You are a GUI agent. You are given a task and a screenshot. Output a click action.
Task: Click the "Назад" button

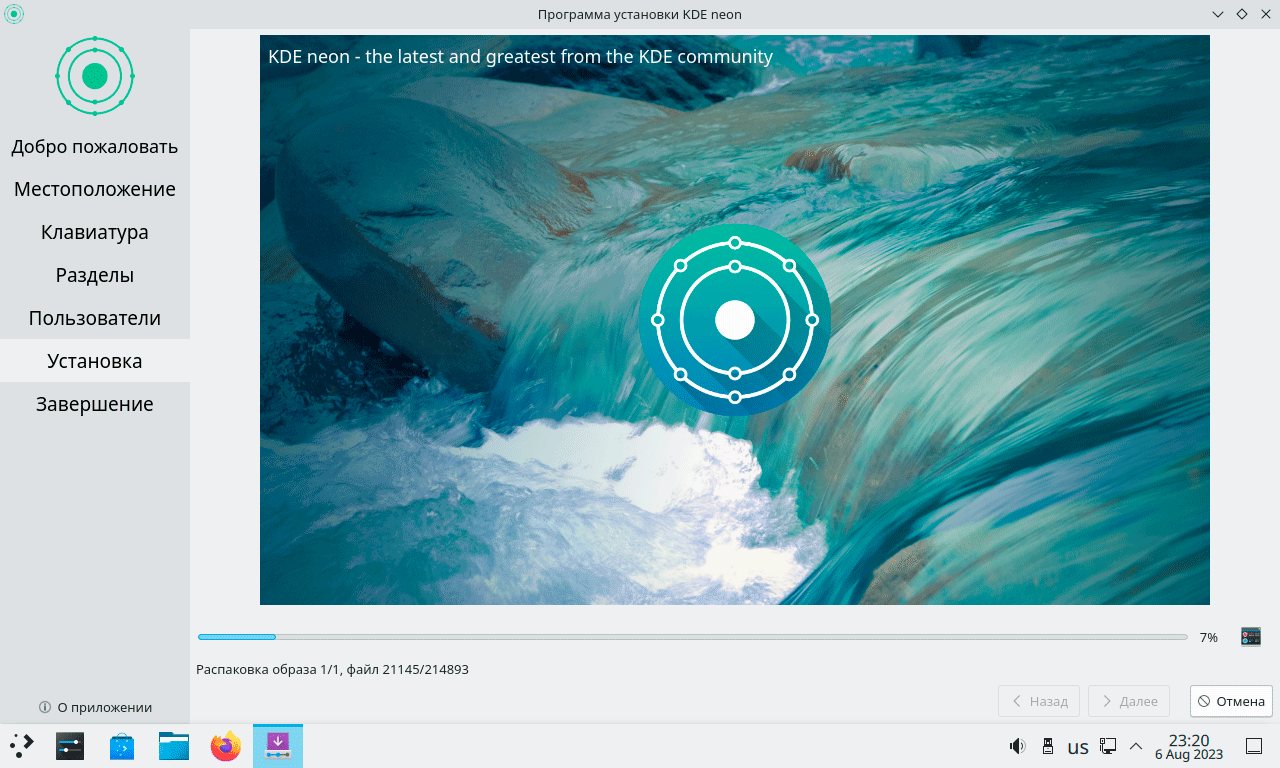coord(1039,701)
